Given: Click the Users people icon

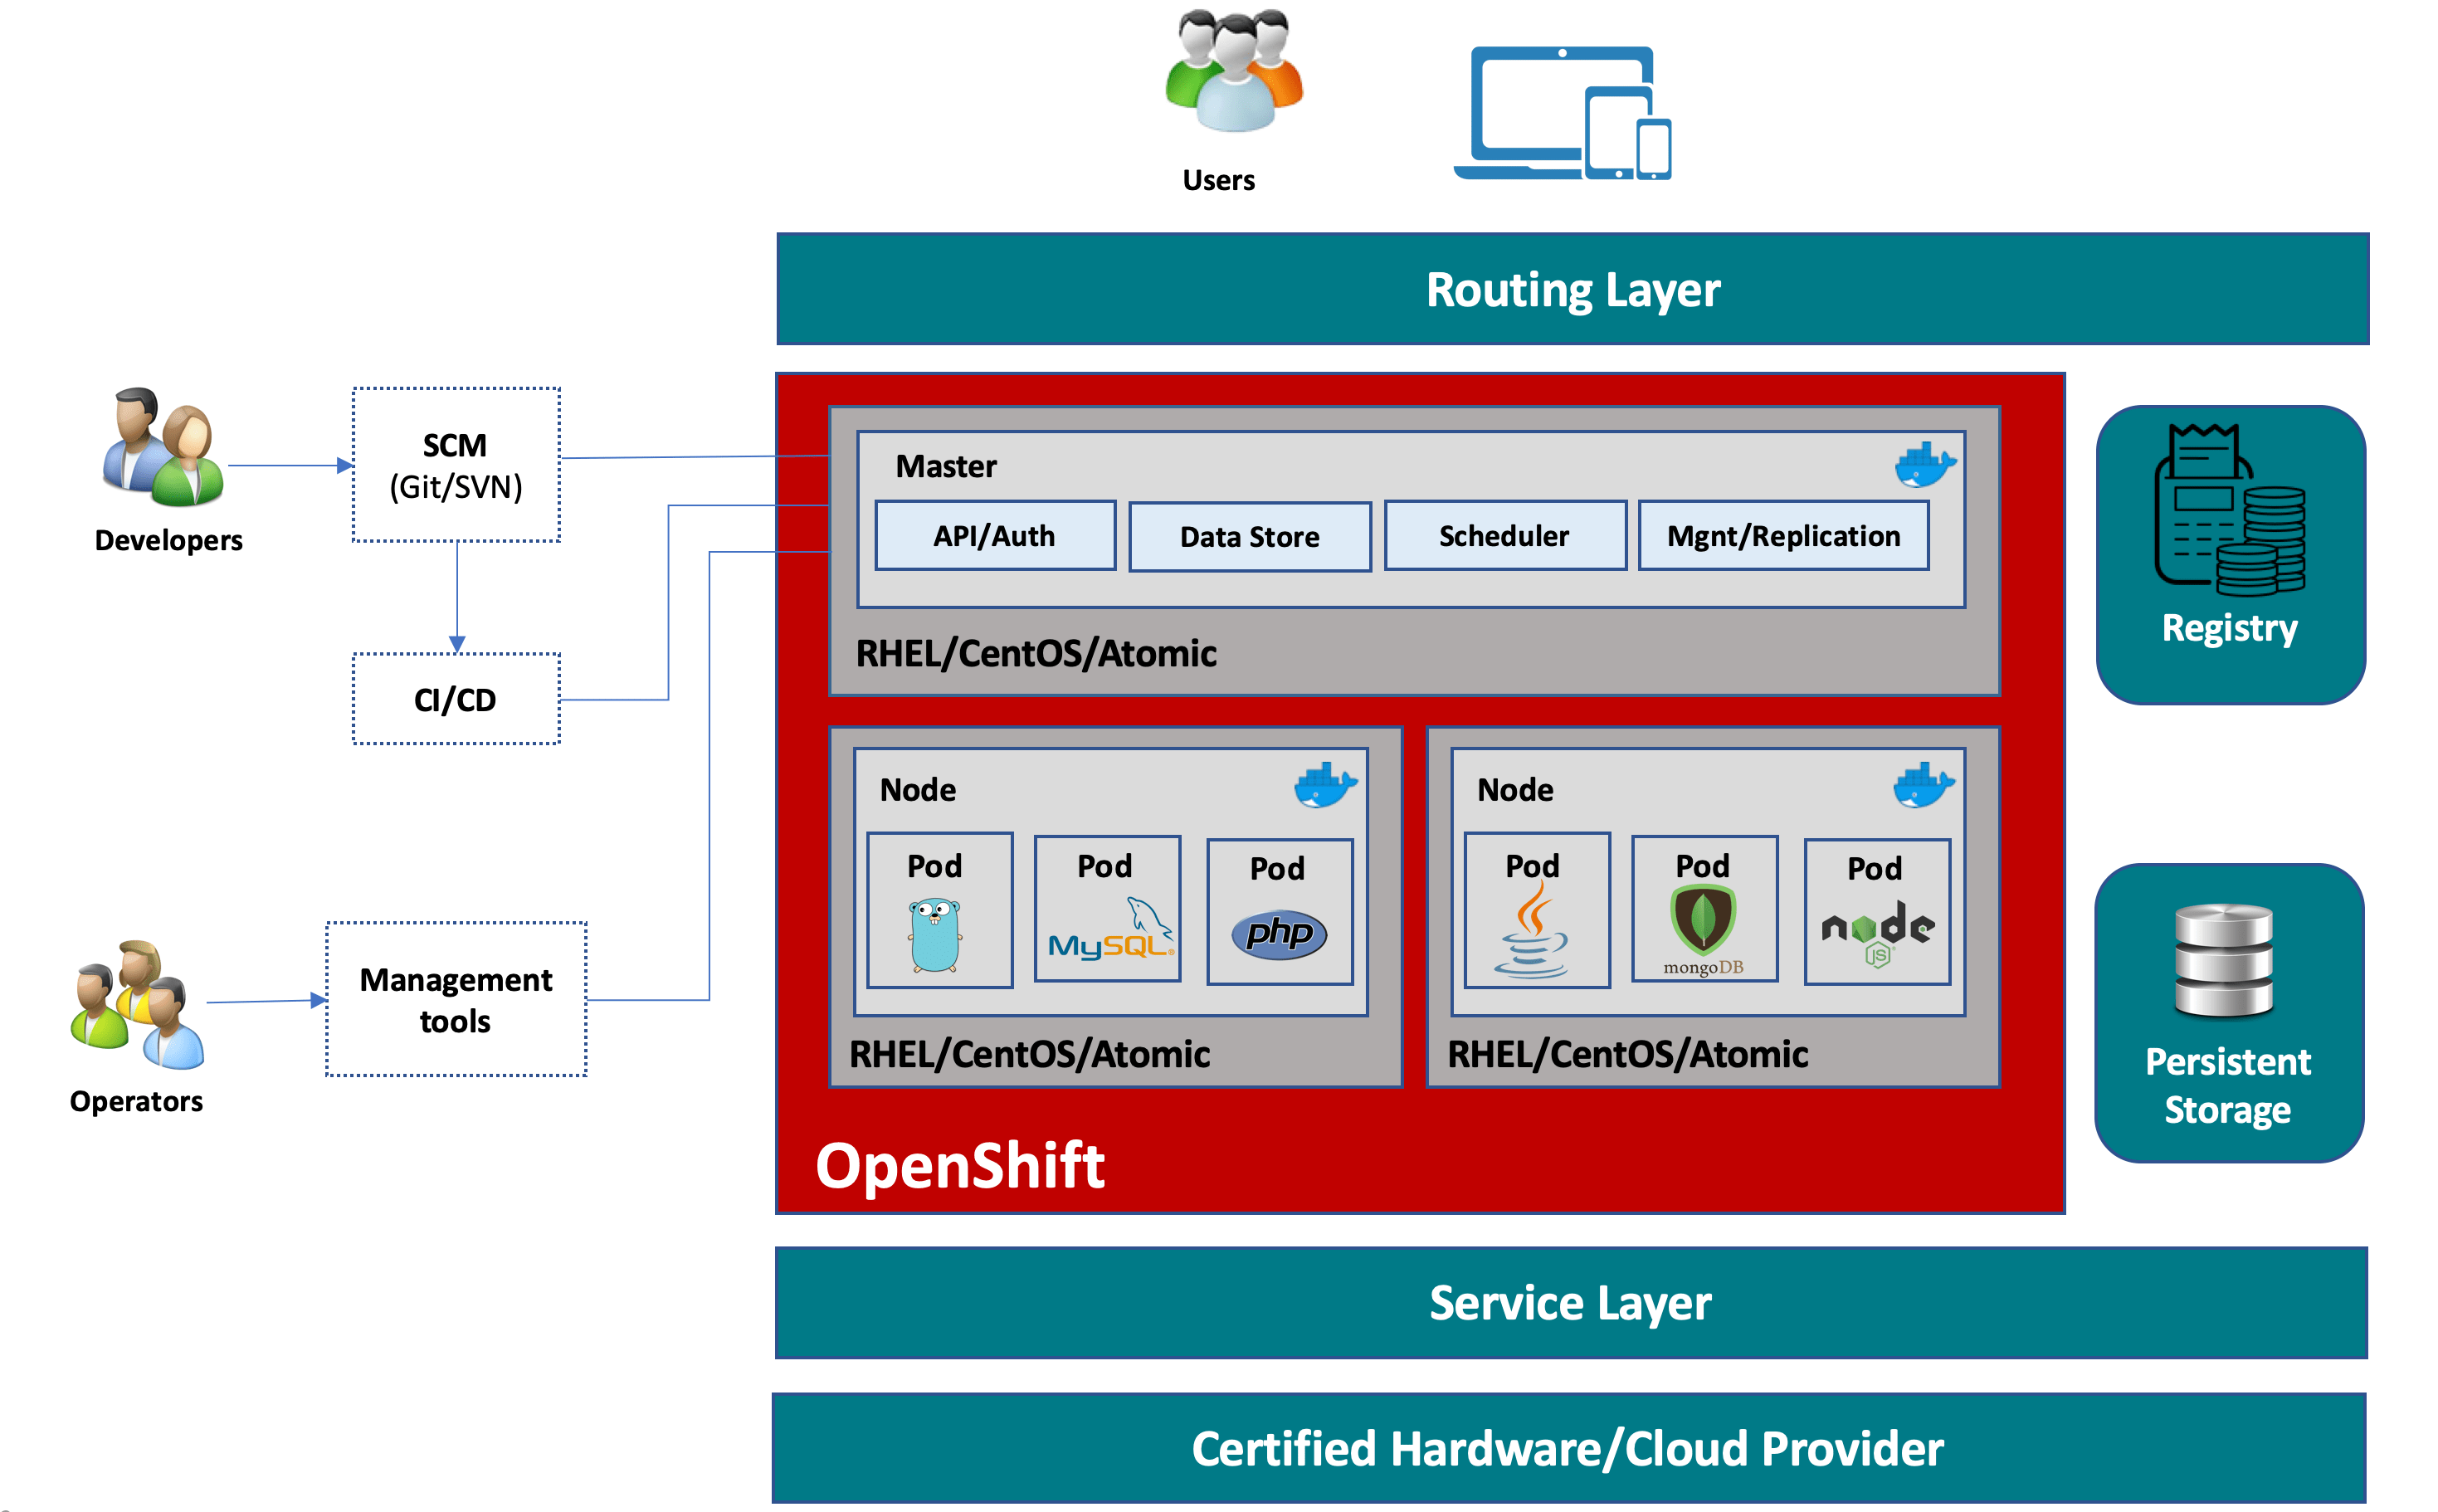Looking at the screenshot, I should (1233, 72).
